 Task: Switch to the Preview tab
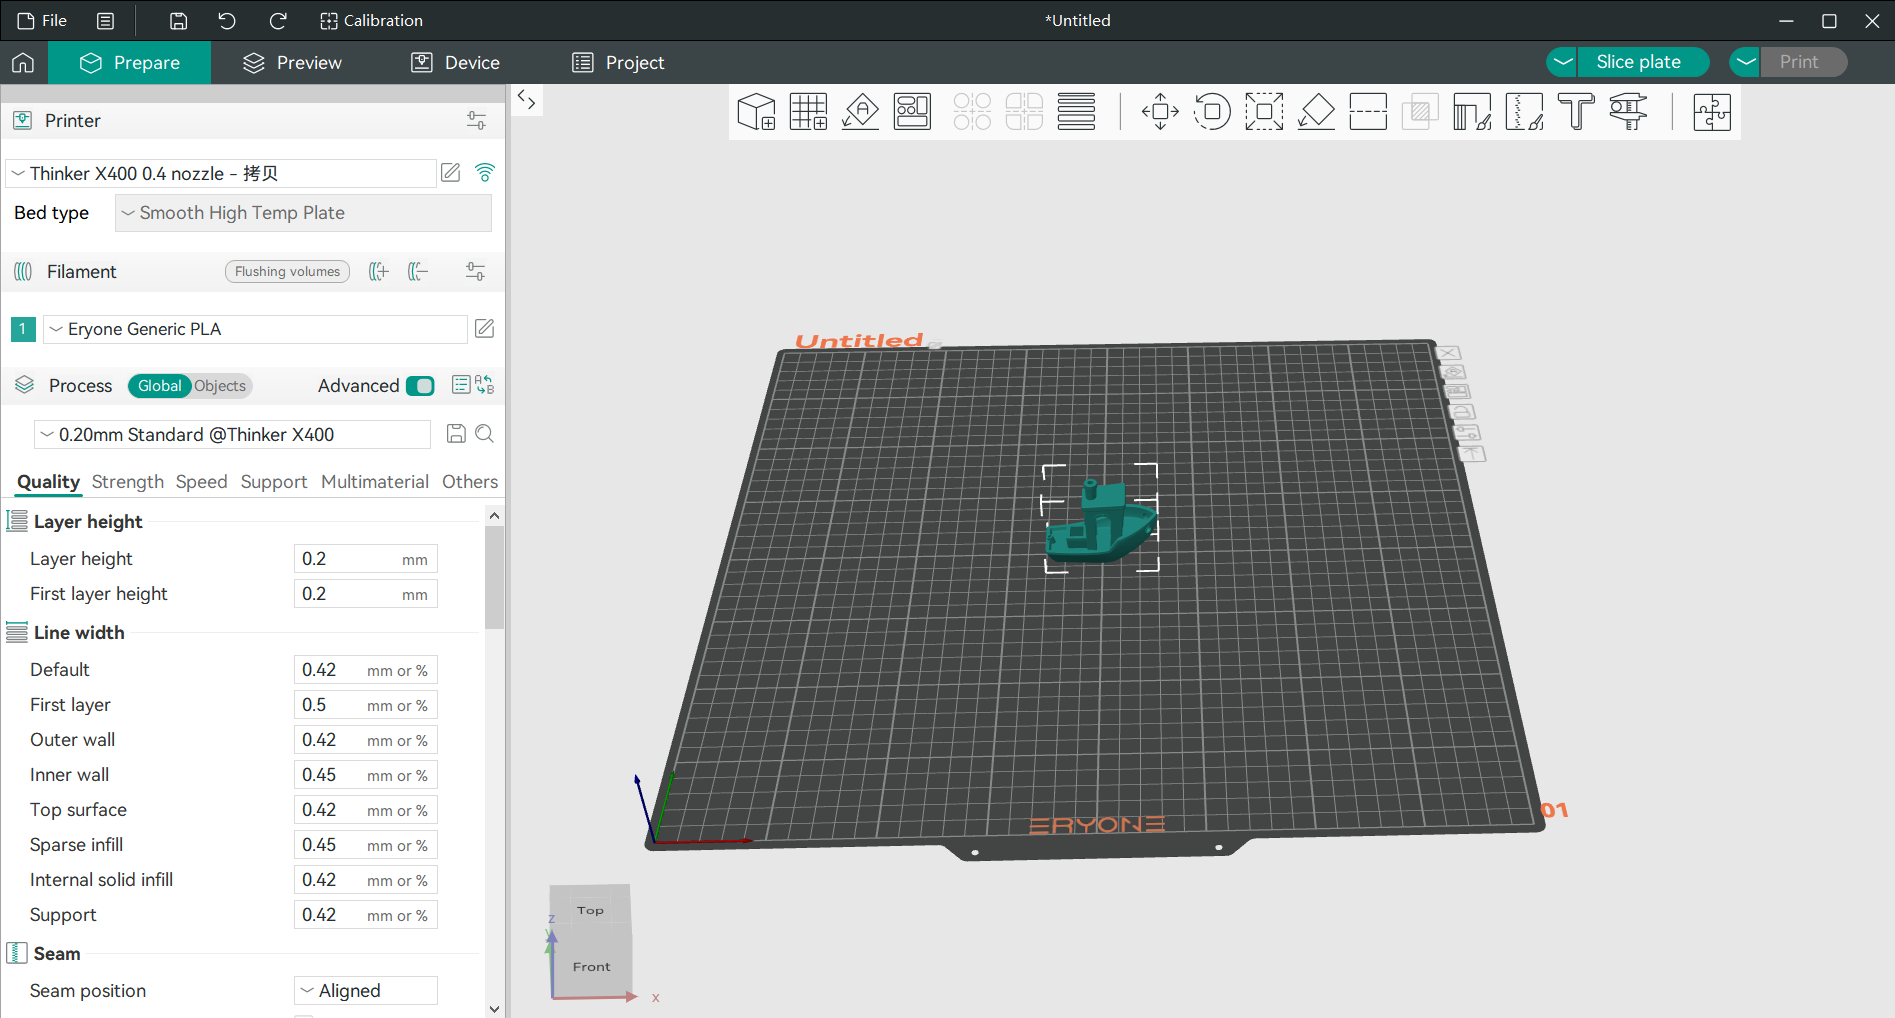click(x=292, y=62)
